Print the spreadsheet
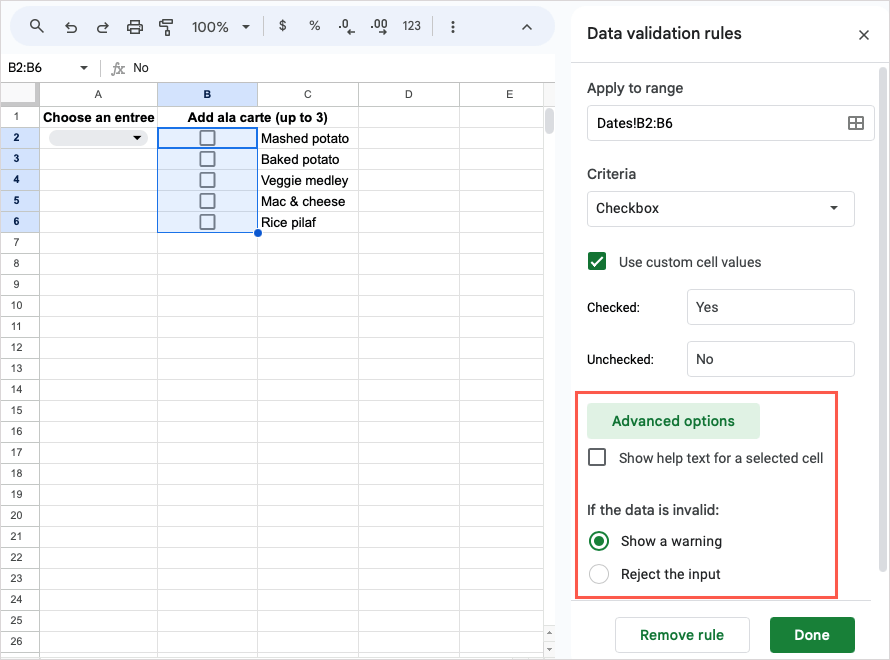 [x=134, y=26]
